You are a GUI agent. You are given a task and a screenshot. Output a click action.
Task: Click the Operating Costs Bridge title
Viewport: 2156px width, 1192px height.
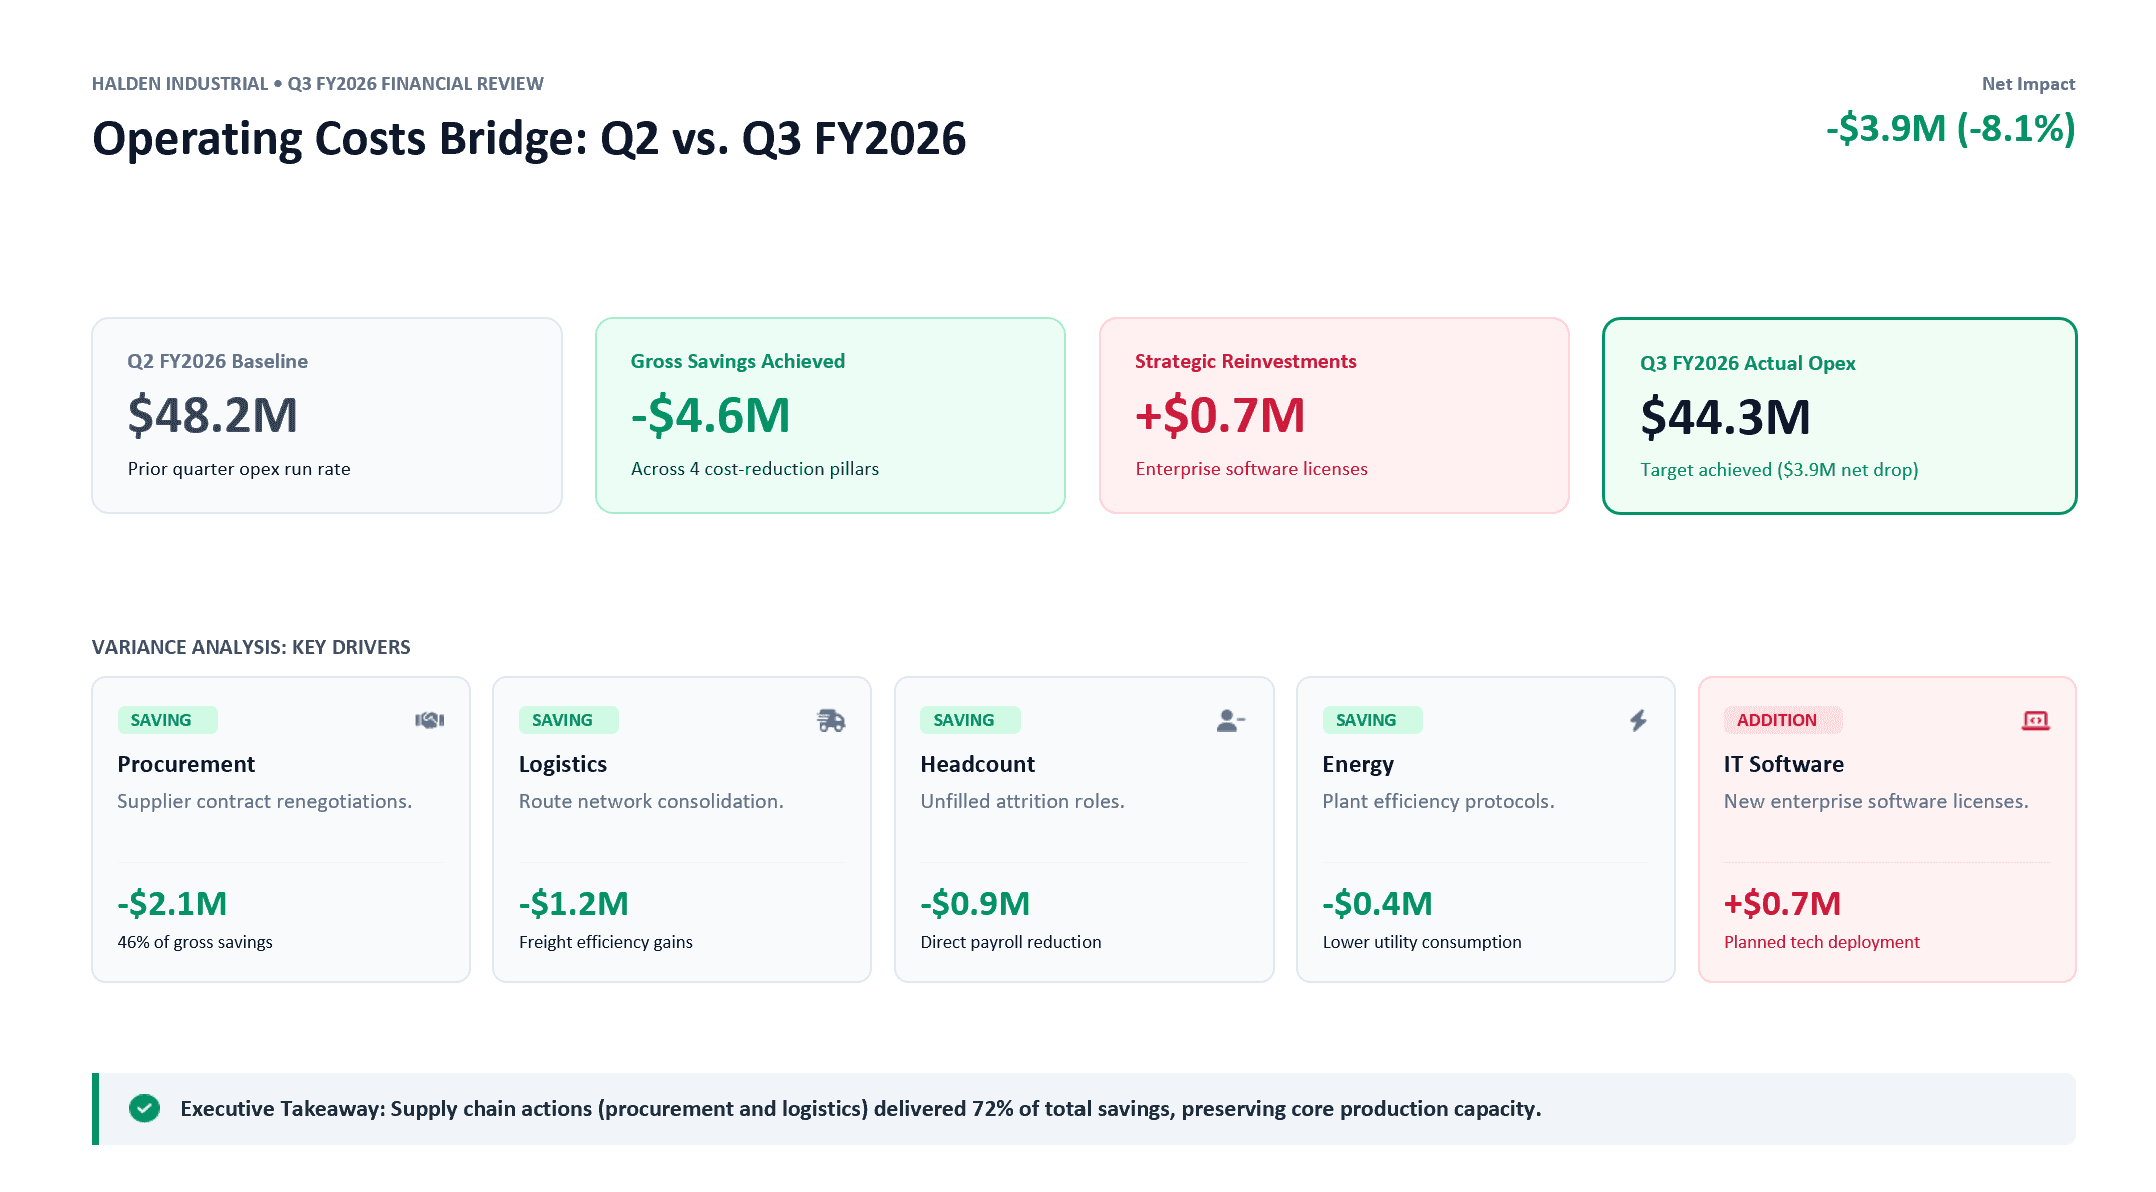[x=529, y=138]
